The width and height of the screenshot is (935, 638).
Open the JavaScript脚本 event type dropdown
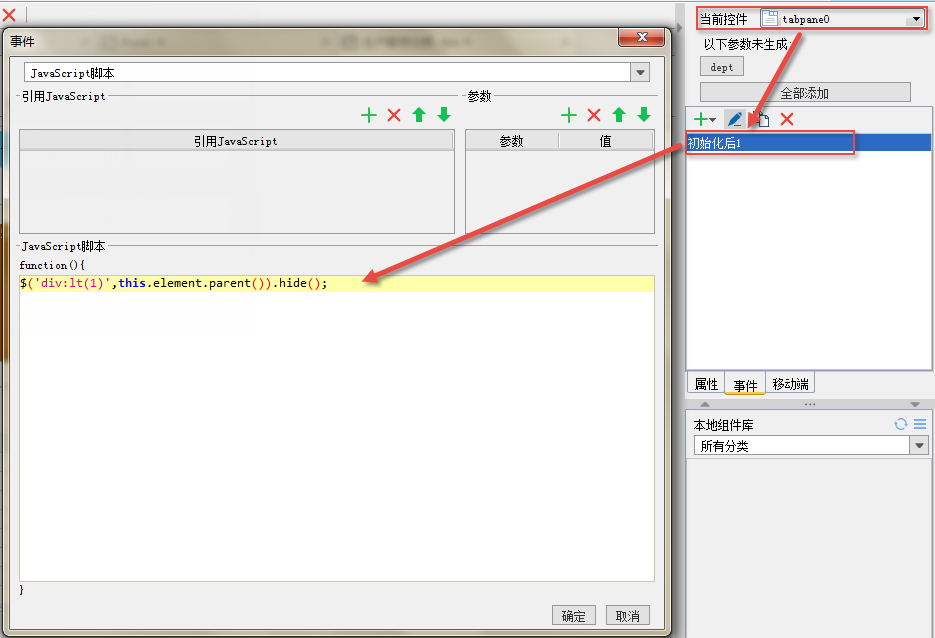pyautogui.click(x=640, y=73)
